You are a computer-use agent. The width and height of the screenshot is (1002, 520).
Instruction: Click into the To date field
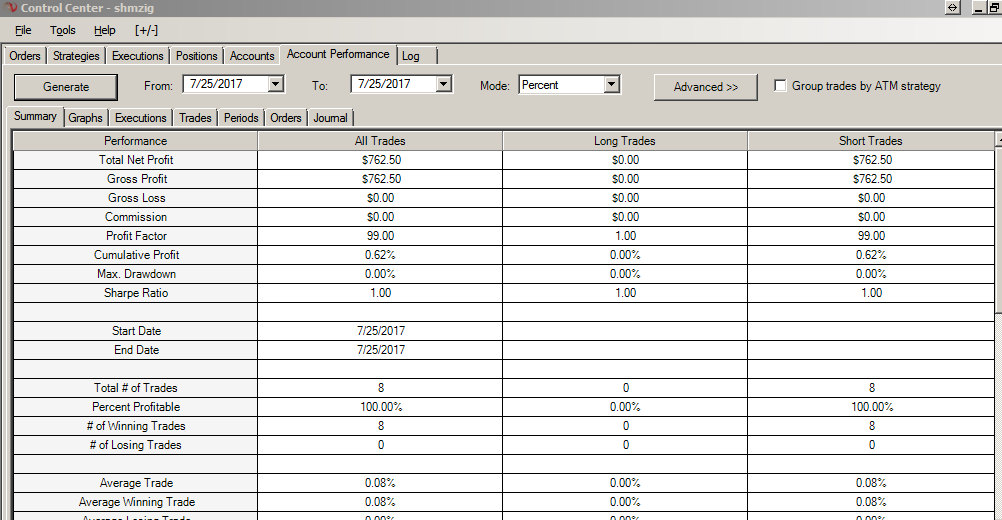pyautogui.click(x=394, y=84)
